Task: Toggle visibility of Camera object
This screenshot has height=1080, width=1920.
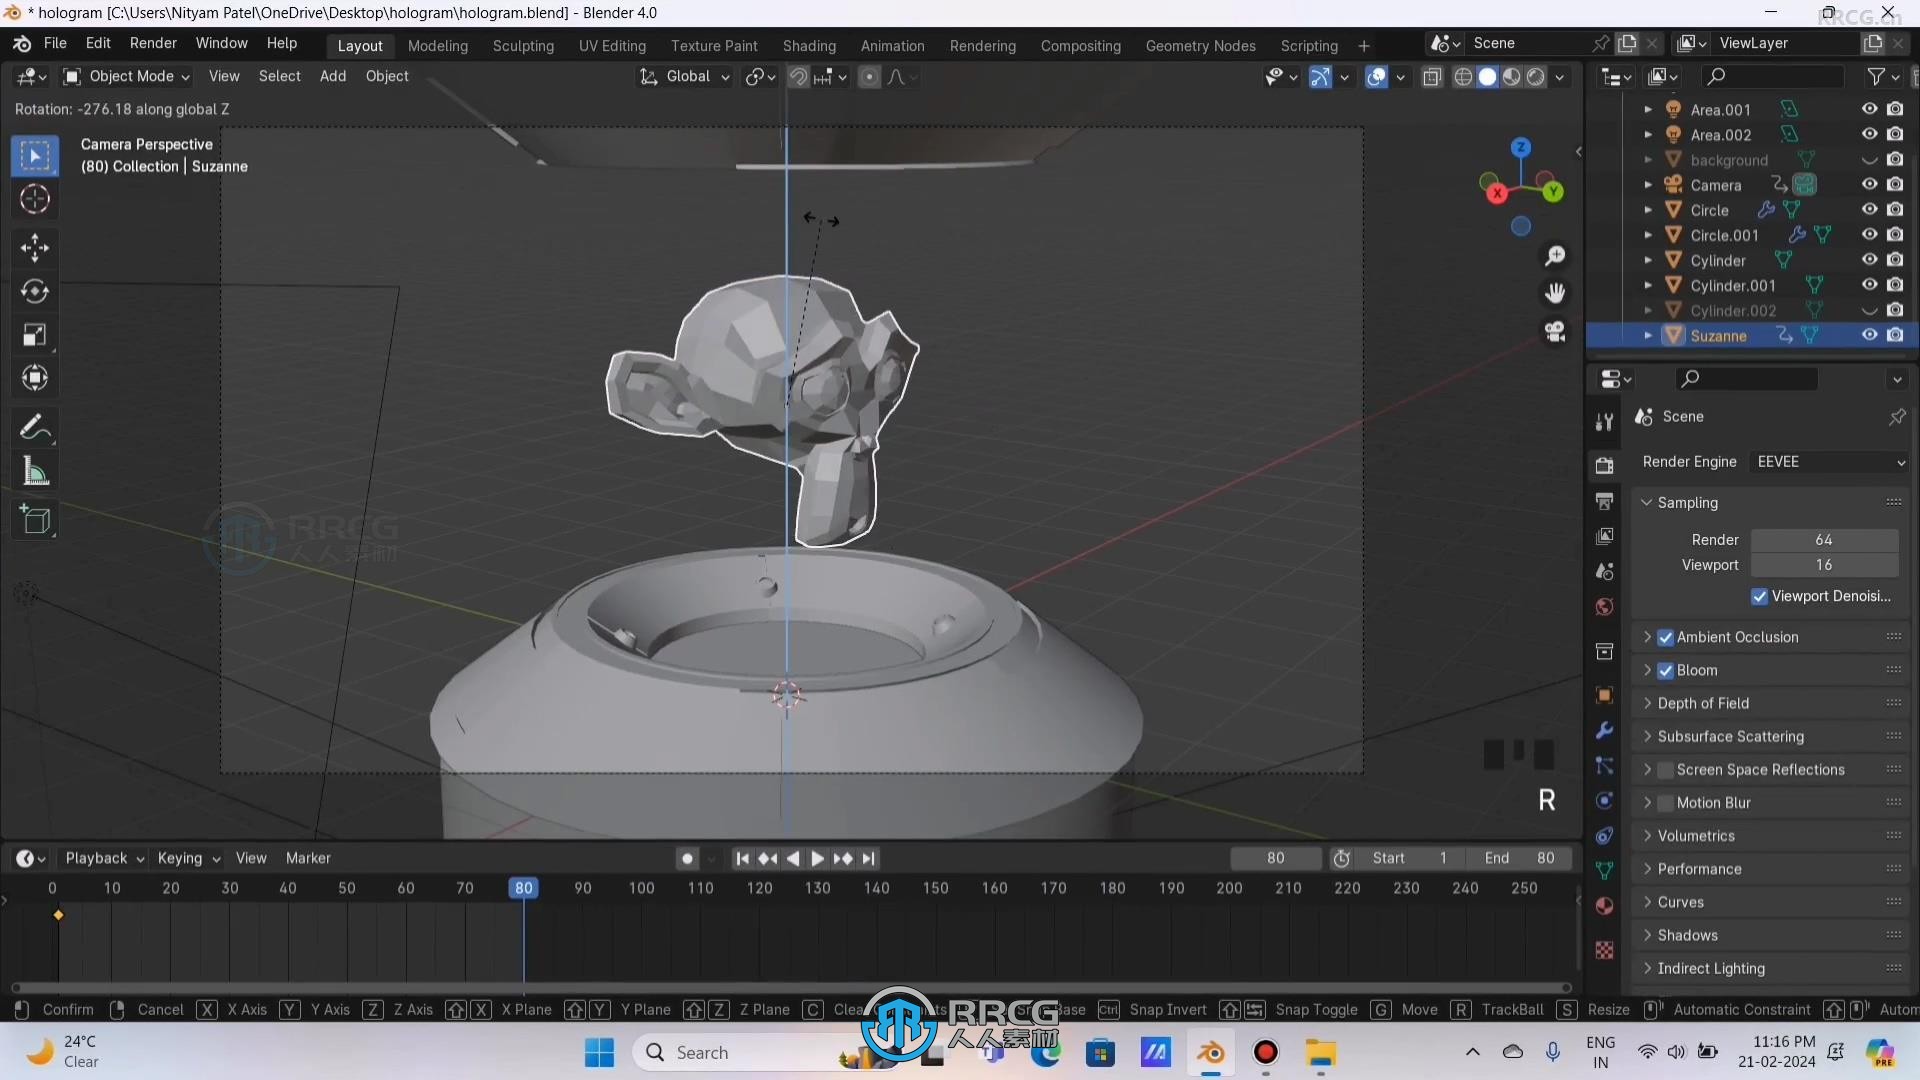Action: (1869, 183)
